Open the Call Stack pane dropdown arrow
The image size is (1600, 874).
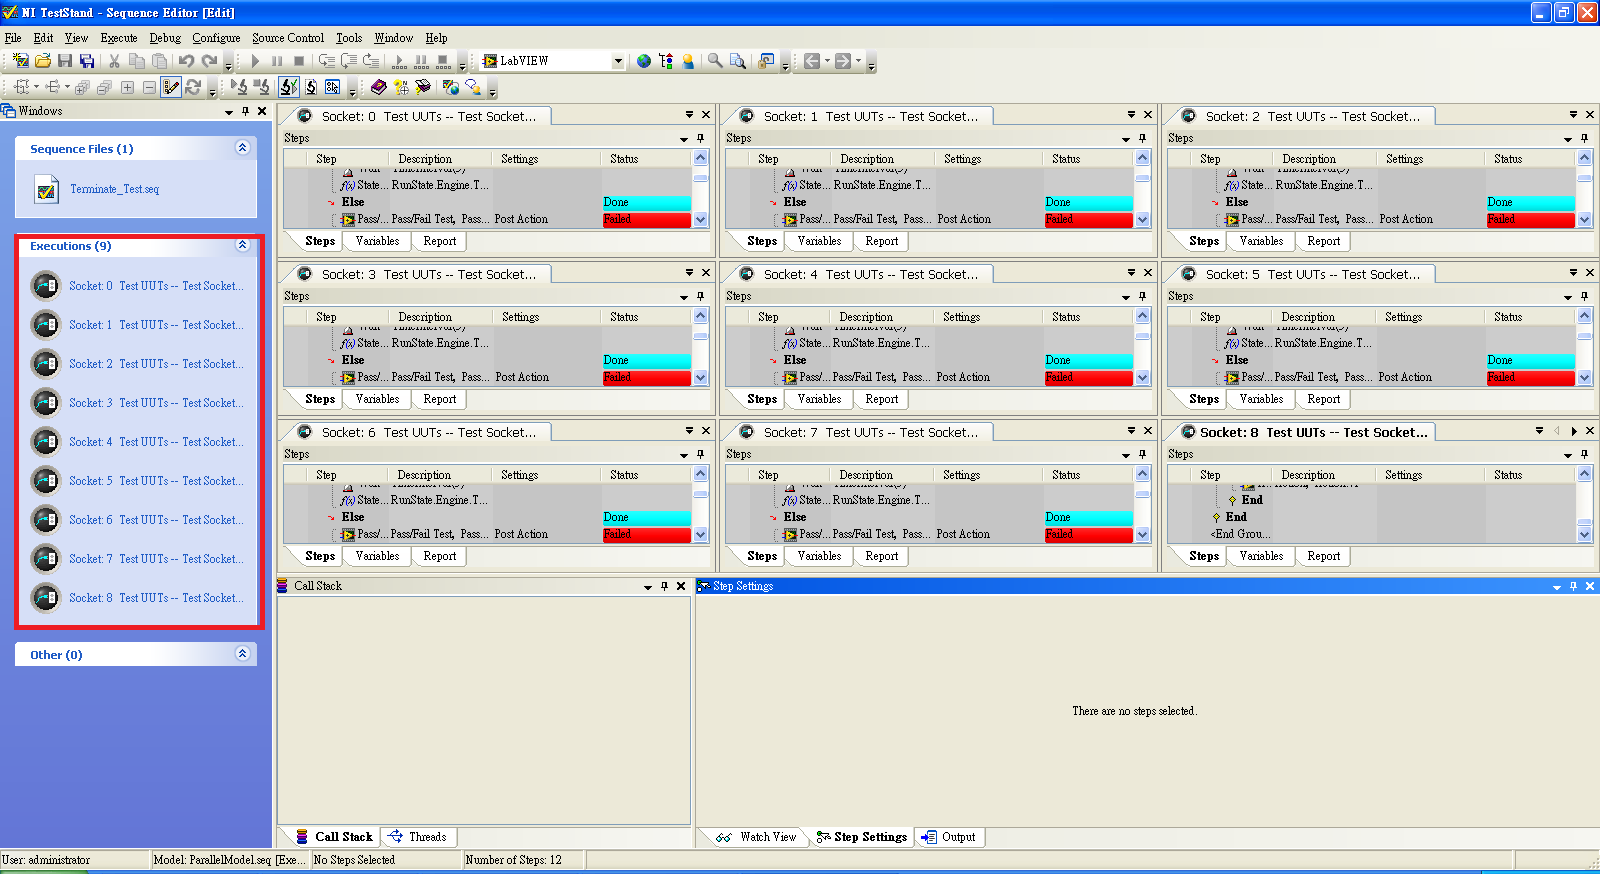648,587
